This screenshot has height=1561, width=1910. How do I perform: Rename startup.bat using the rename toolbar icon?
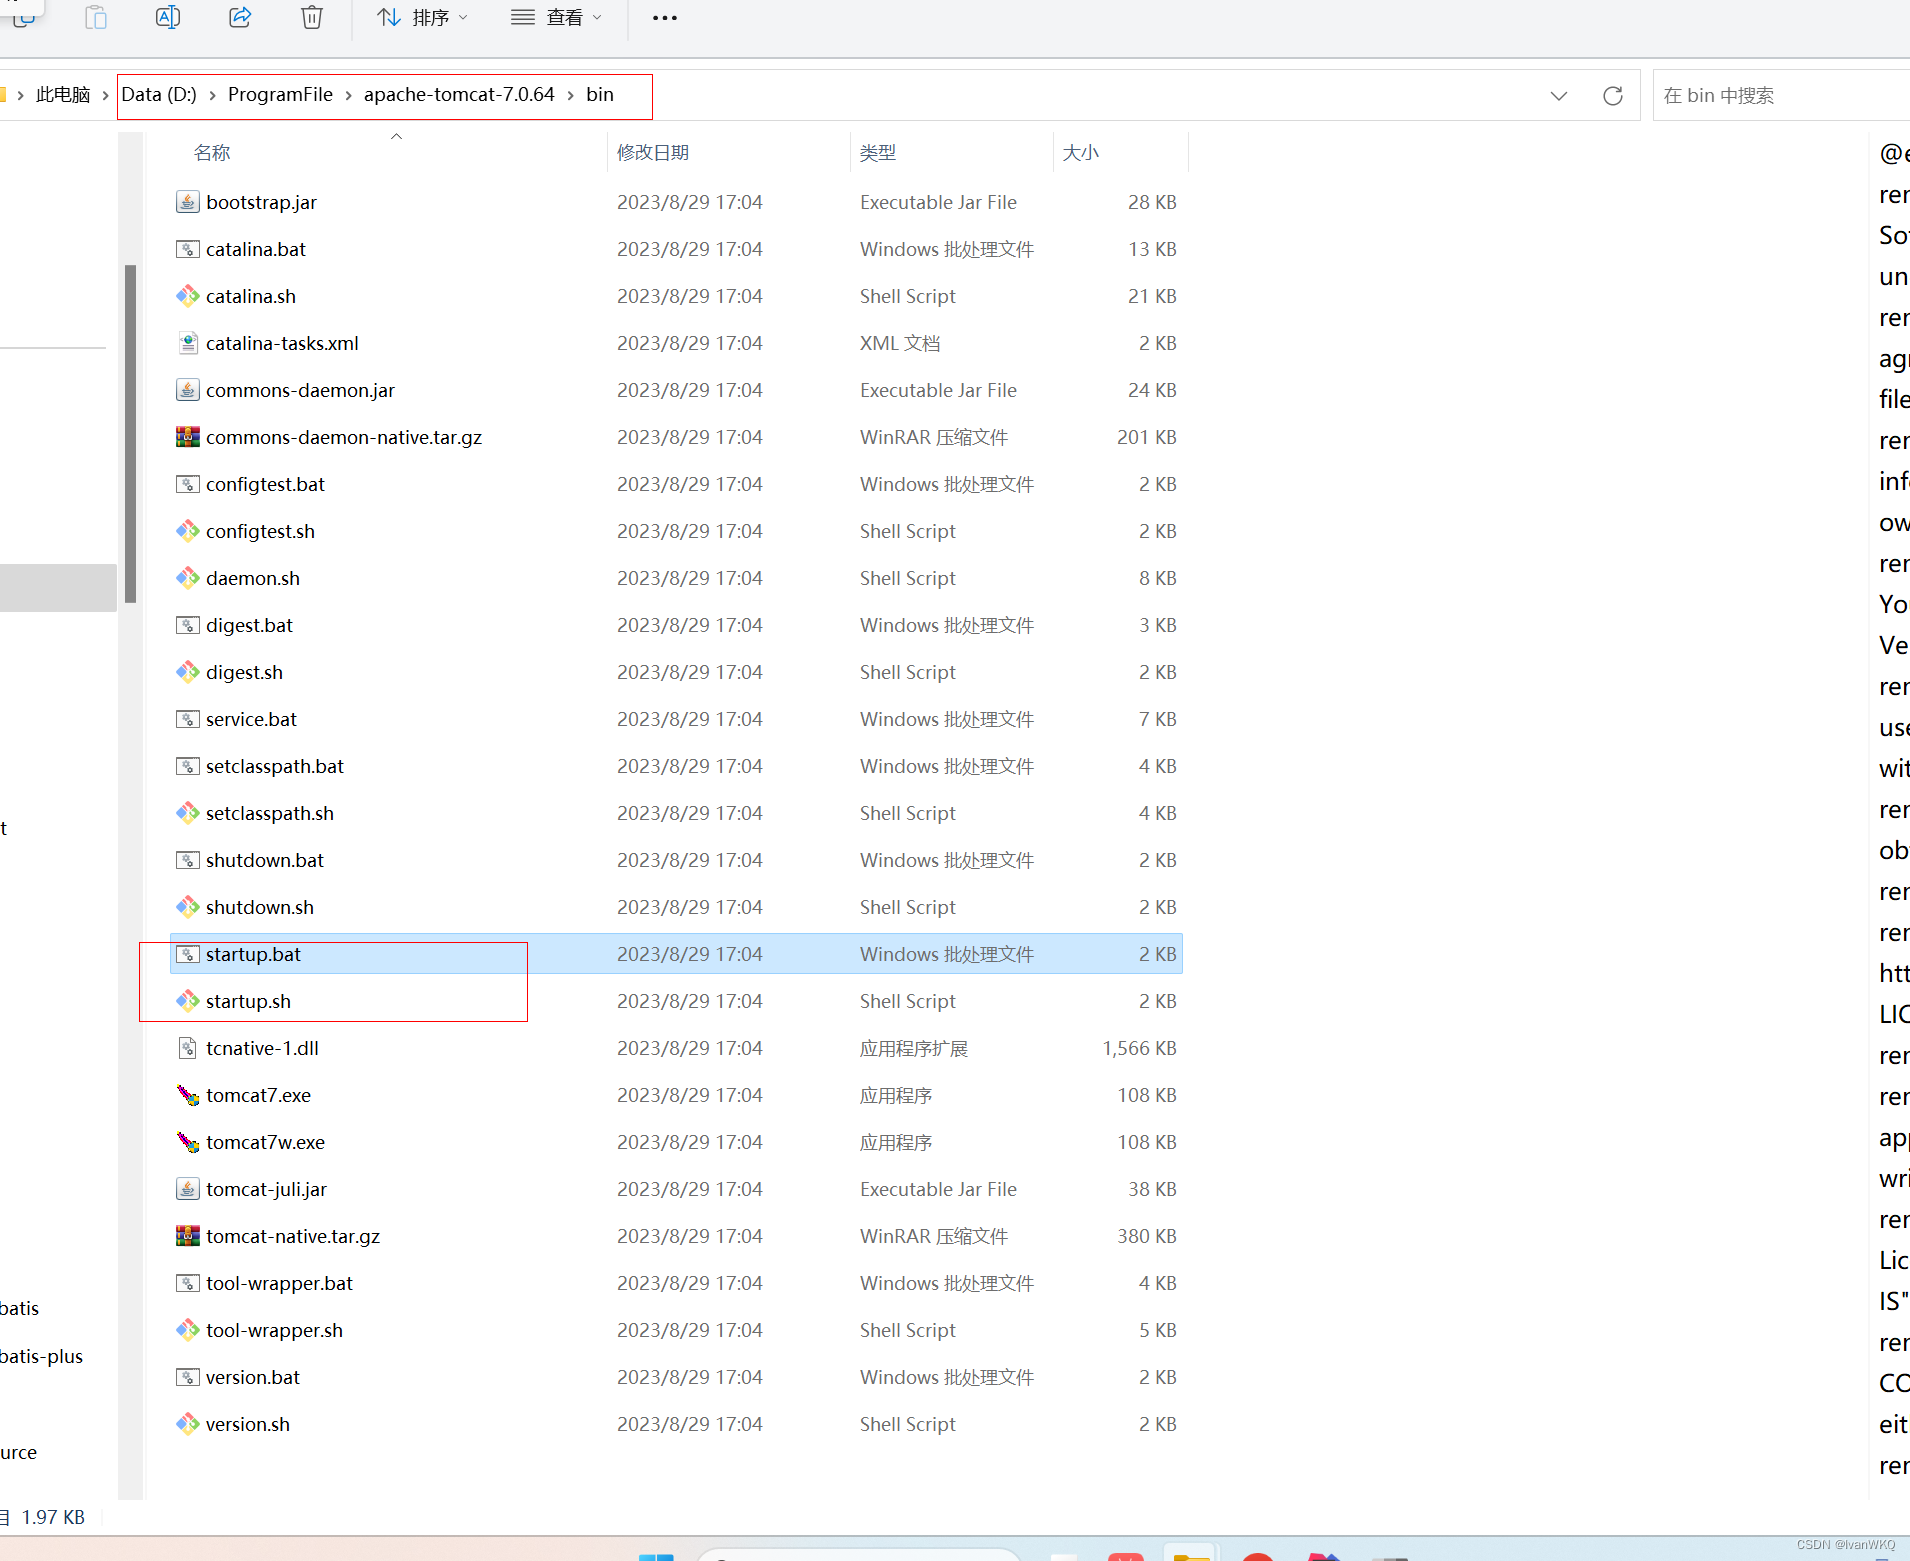click(x=168, y=17)
